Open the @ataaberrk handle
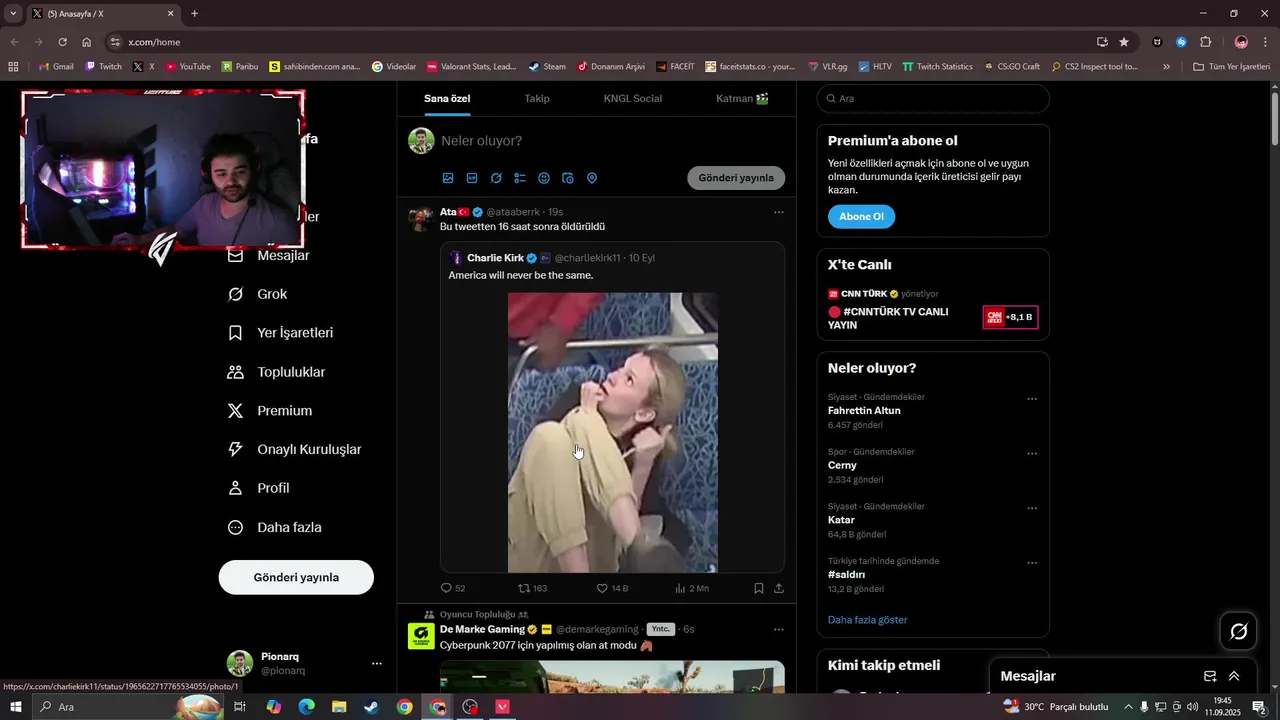1280x720 pixels. coord(513,212)
